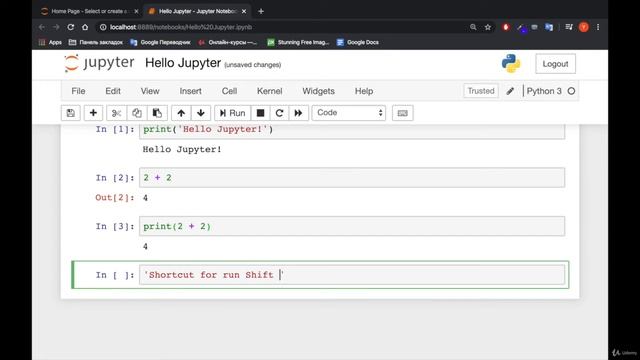Open the View menu
This screenshot has width=640, height=360.
point(150,91)
